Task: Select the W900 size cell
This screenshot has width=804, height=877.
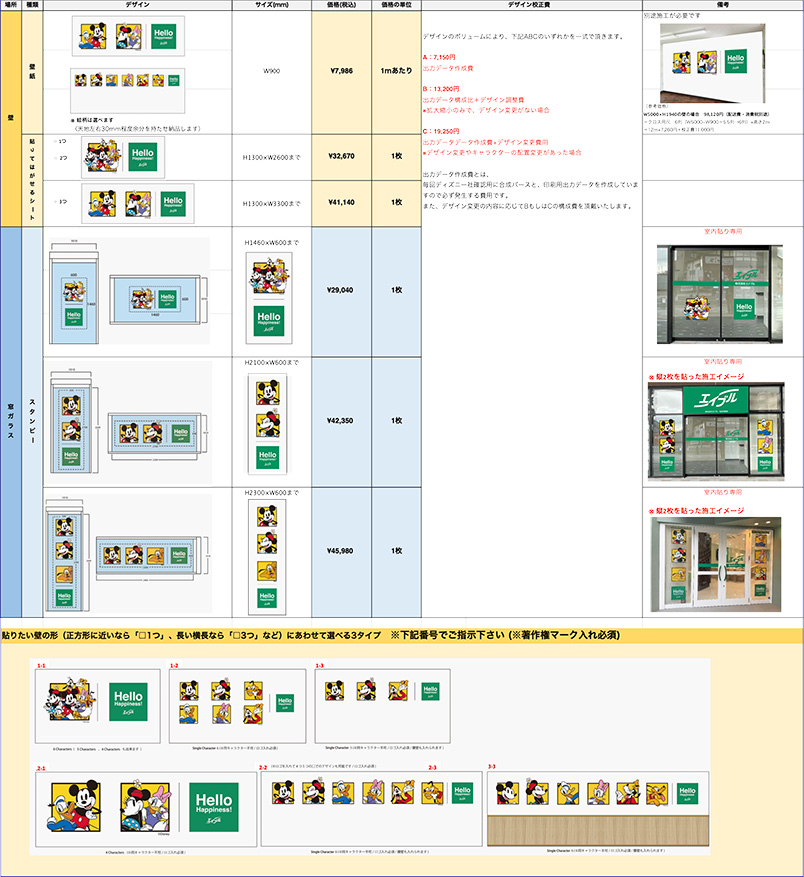Action: (271, 71)
